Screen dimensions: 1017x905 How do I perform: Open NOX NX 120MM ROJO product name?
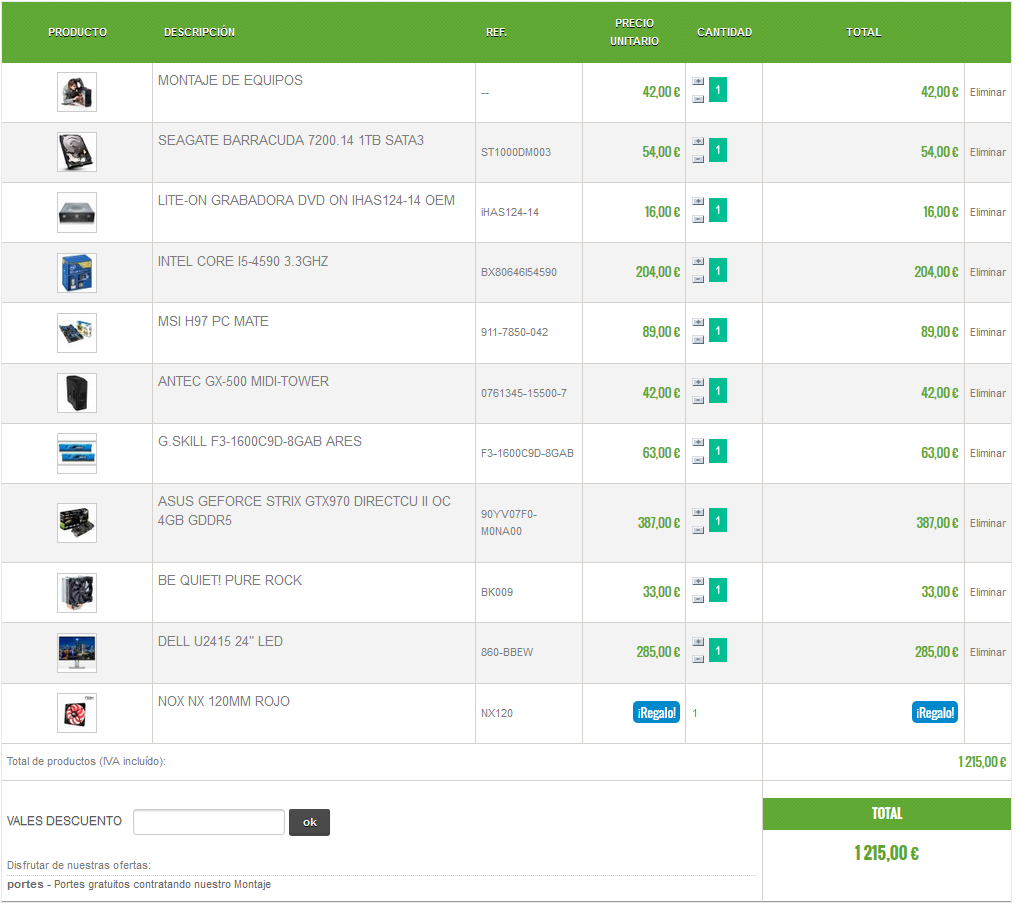click(224, 703)
